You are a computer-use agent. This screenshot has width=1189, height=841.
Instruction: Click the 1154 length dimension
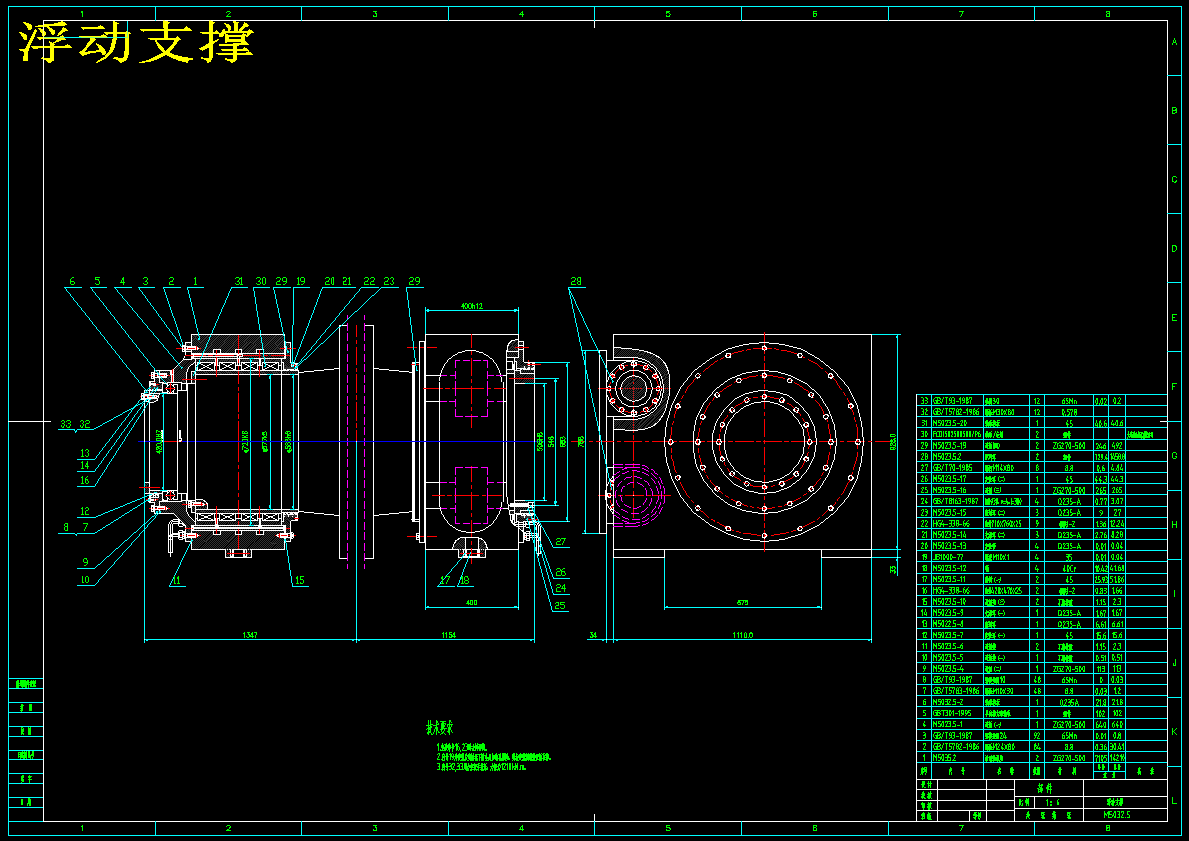[x=448, y=635]
